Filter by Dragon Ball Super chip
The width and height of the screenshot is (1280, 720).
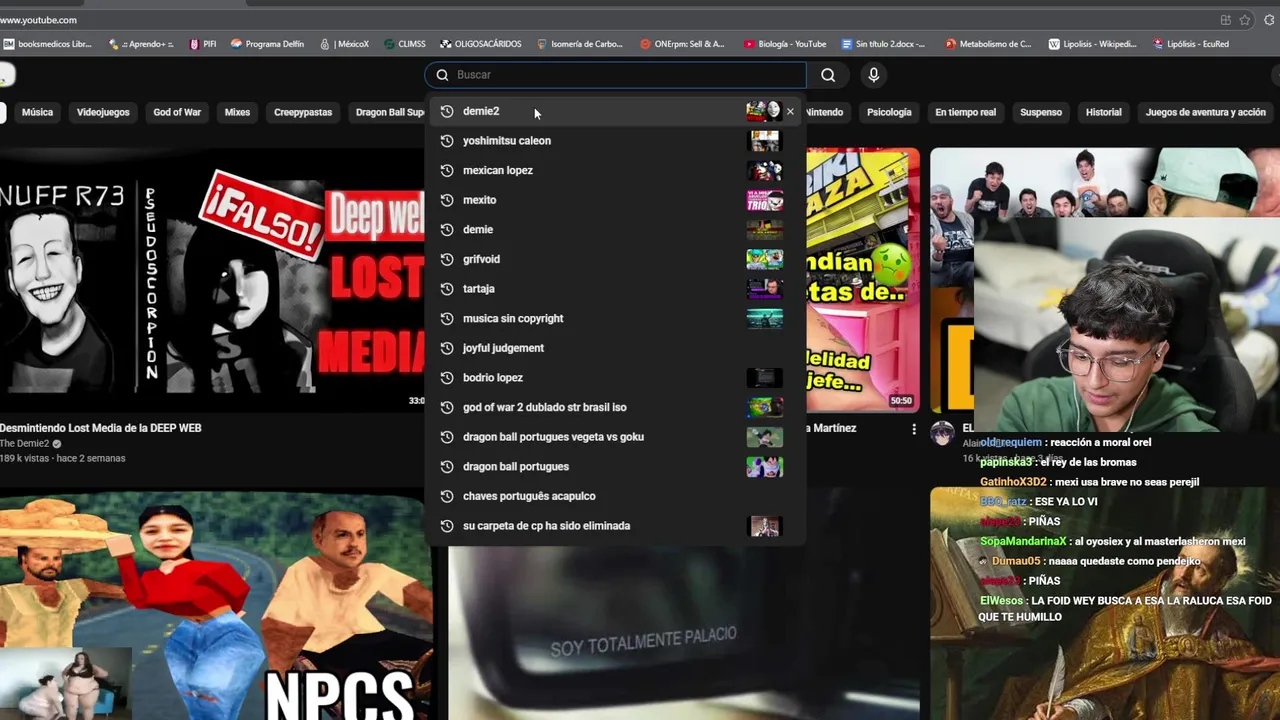[388, 112]
